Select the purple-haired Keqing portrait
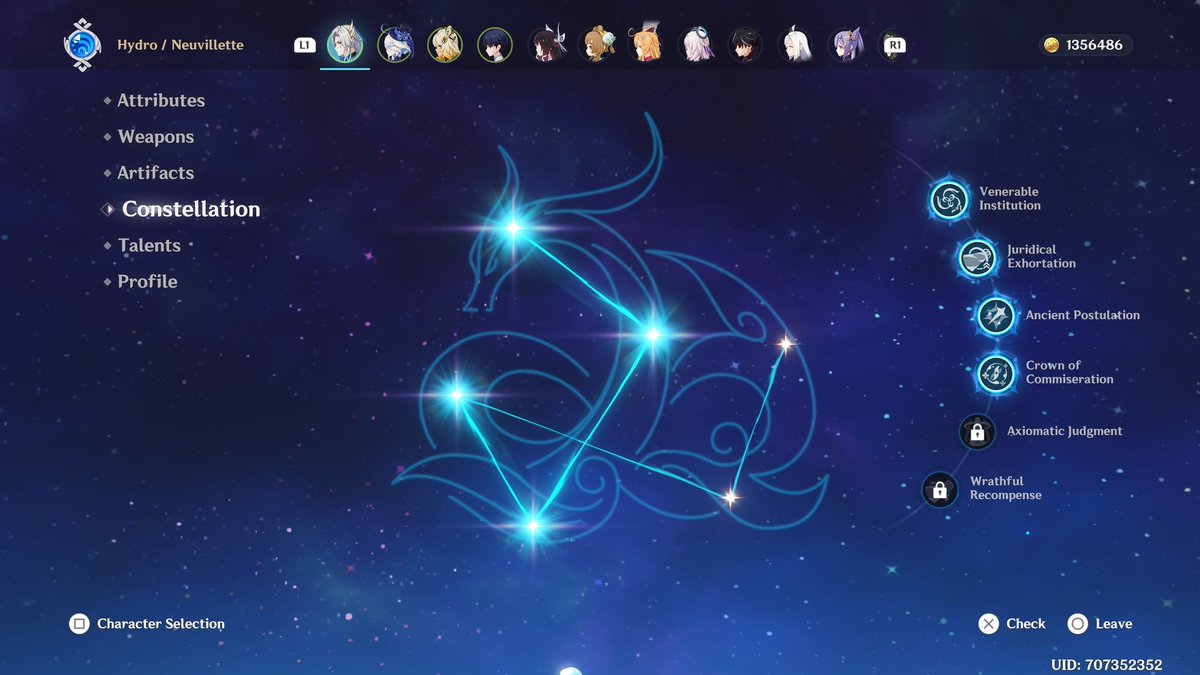This screenshot has height=675, width=1200. (847, 44)
